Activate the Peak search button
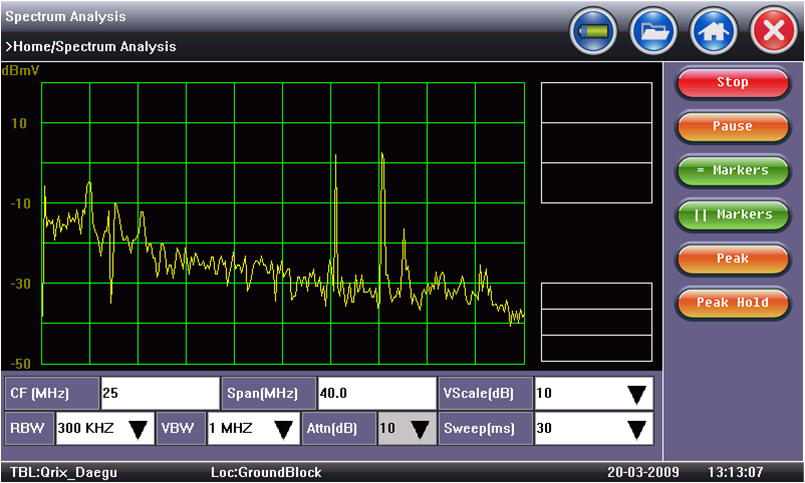Screen dimensions: 805x483 [733, 259]
